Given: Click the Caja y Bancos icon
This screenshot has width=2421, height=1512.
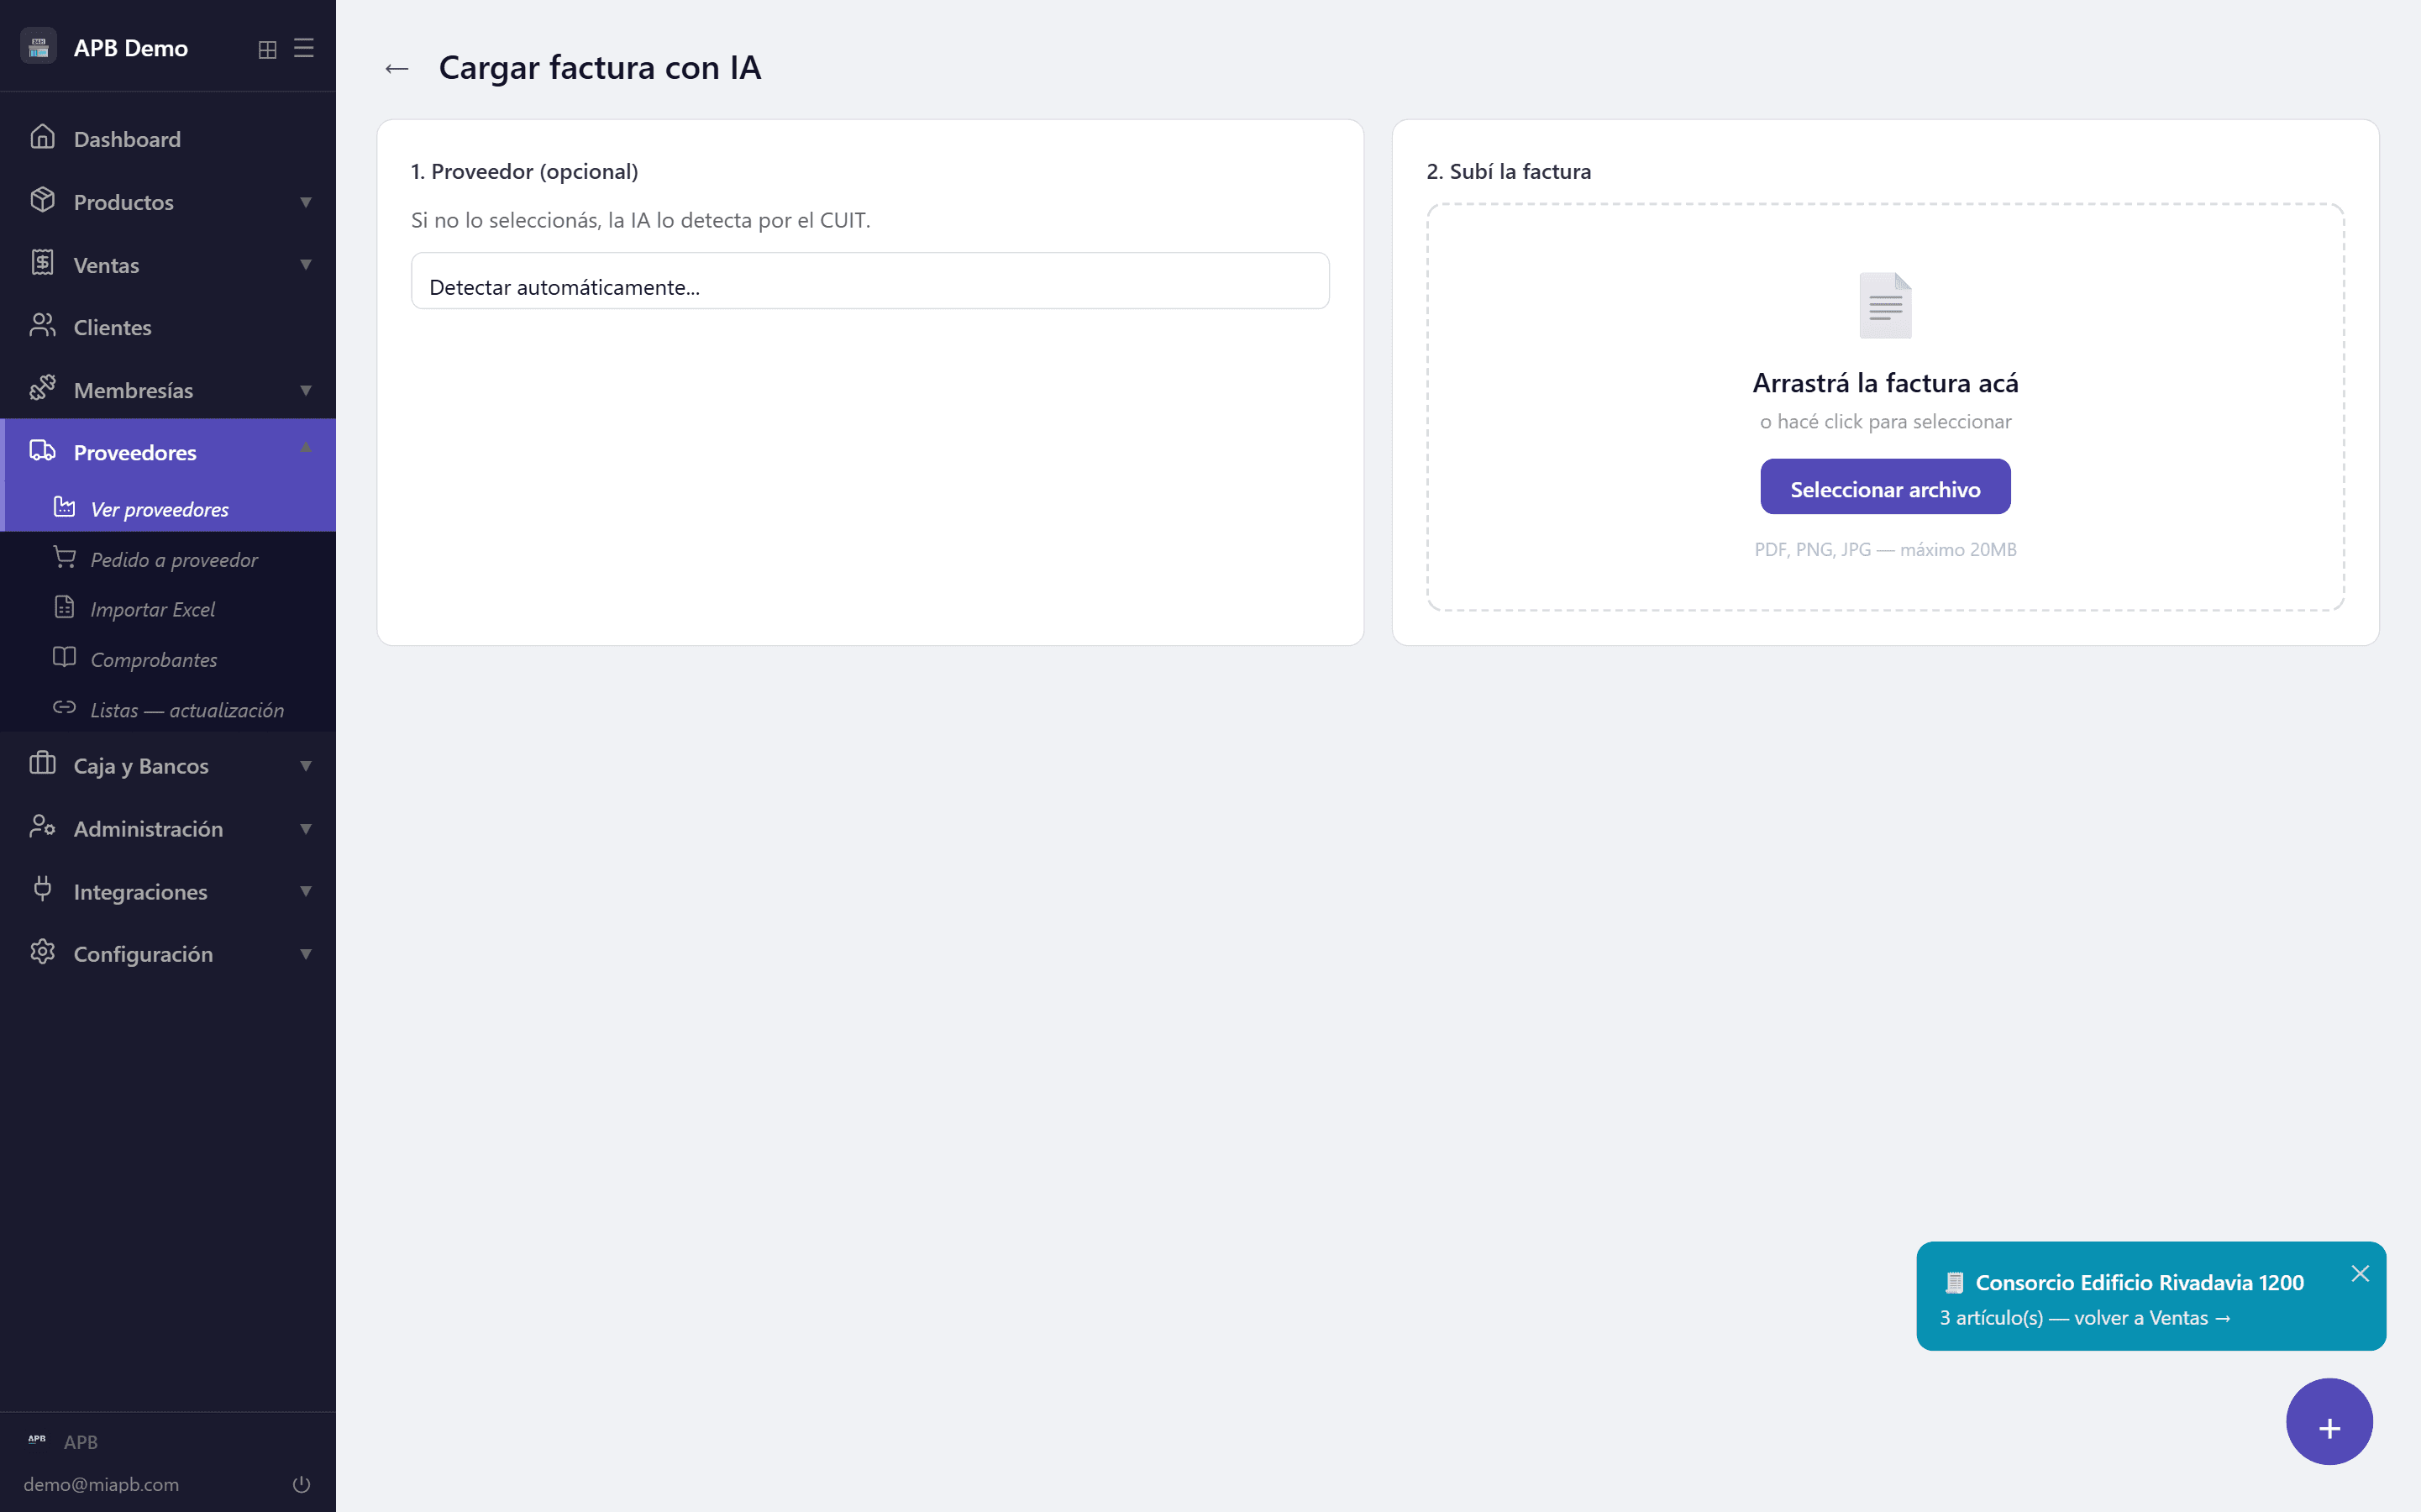Looking at the screenshot, I should click(x=42, y=764).
